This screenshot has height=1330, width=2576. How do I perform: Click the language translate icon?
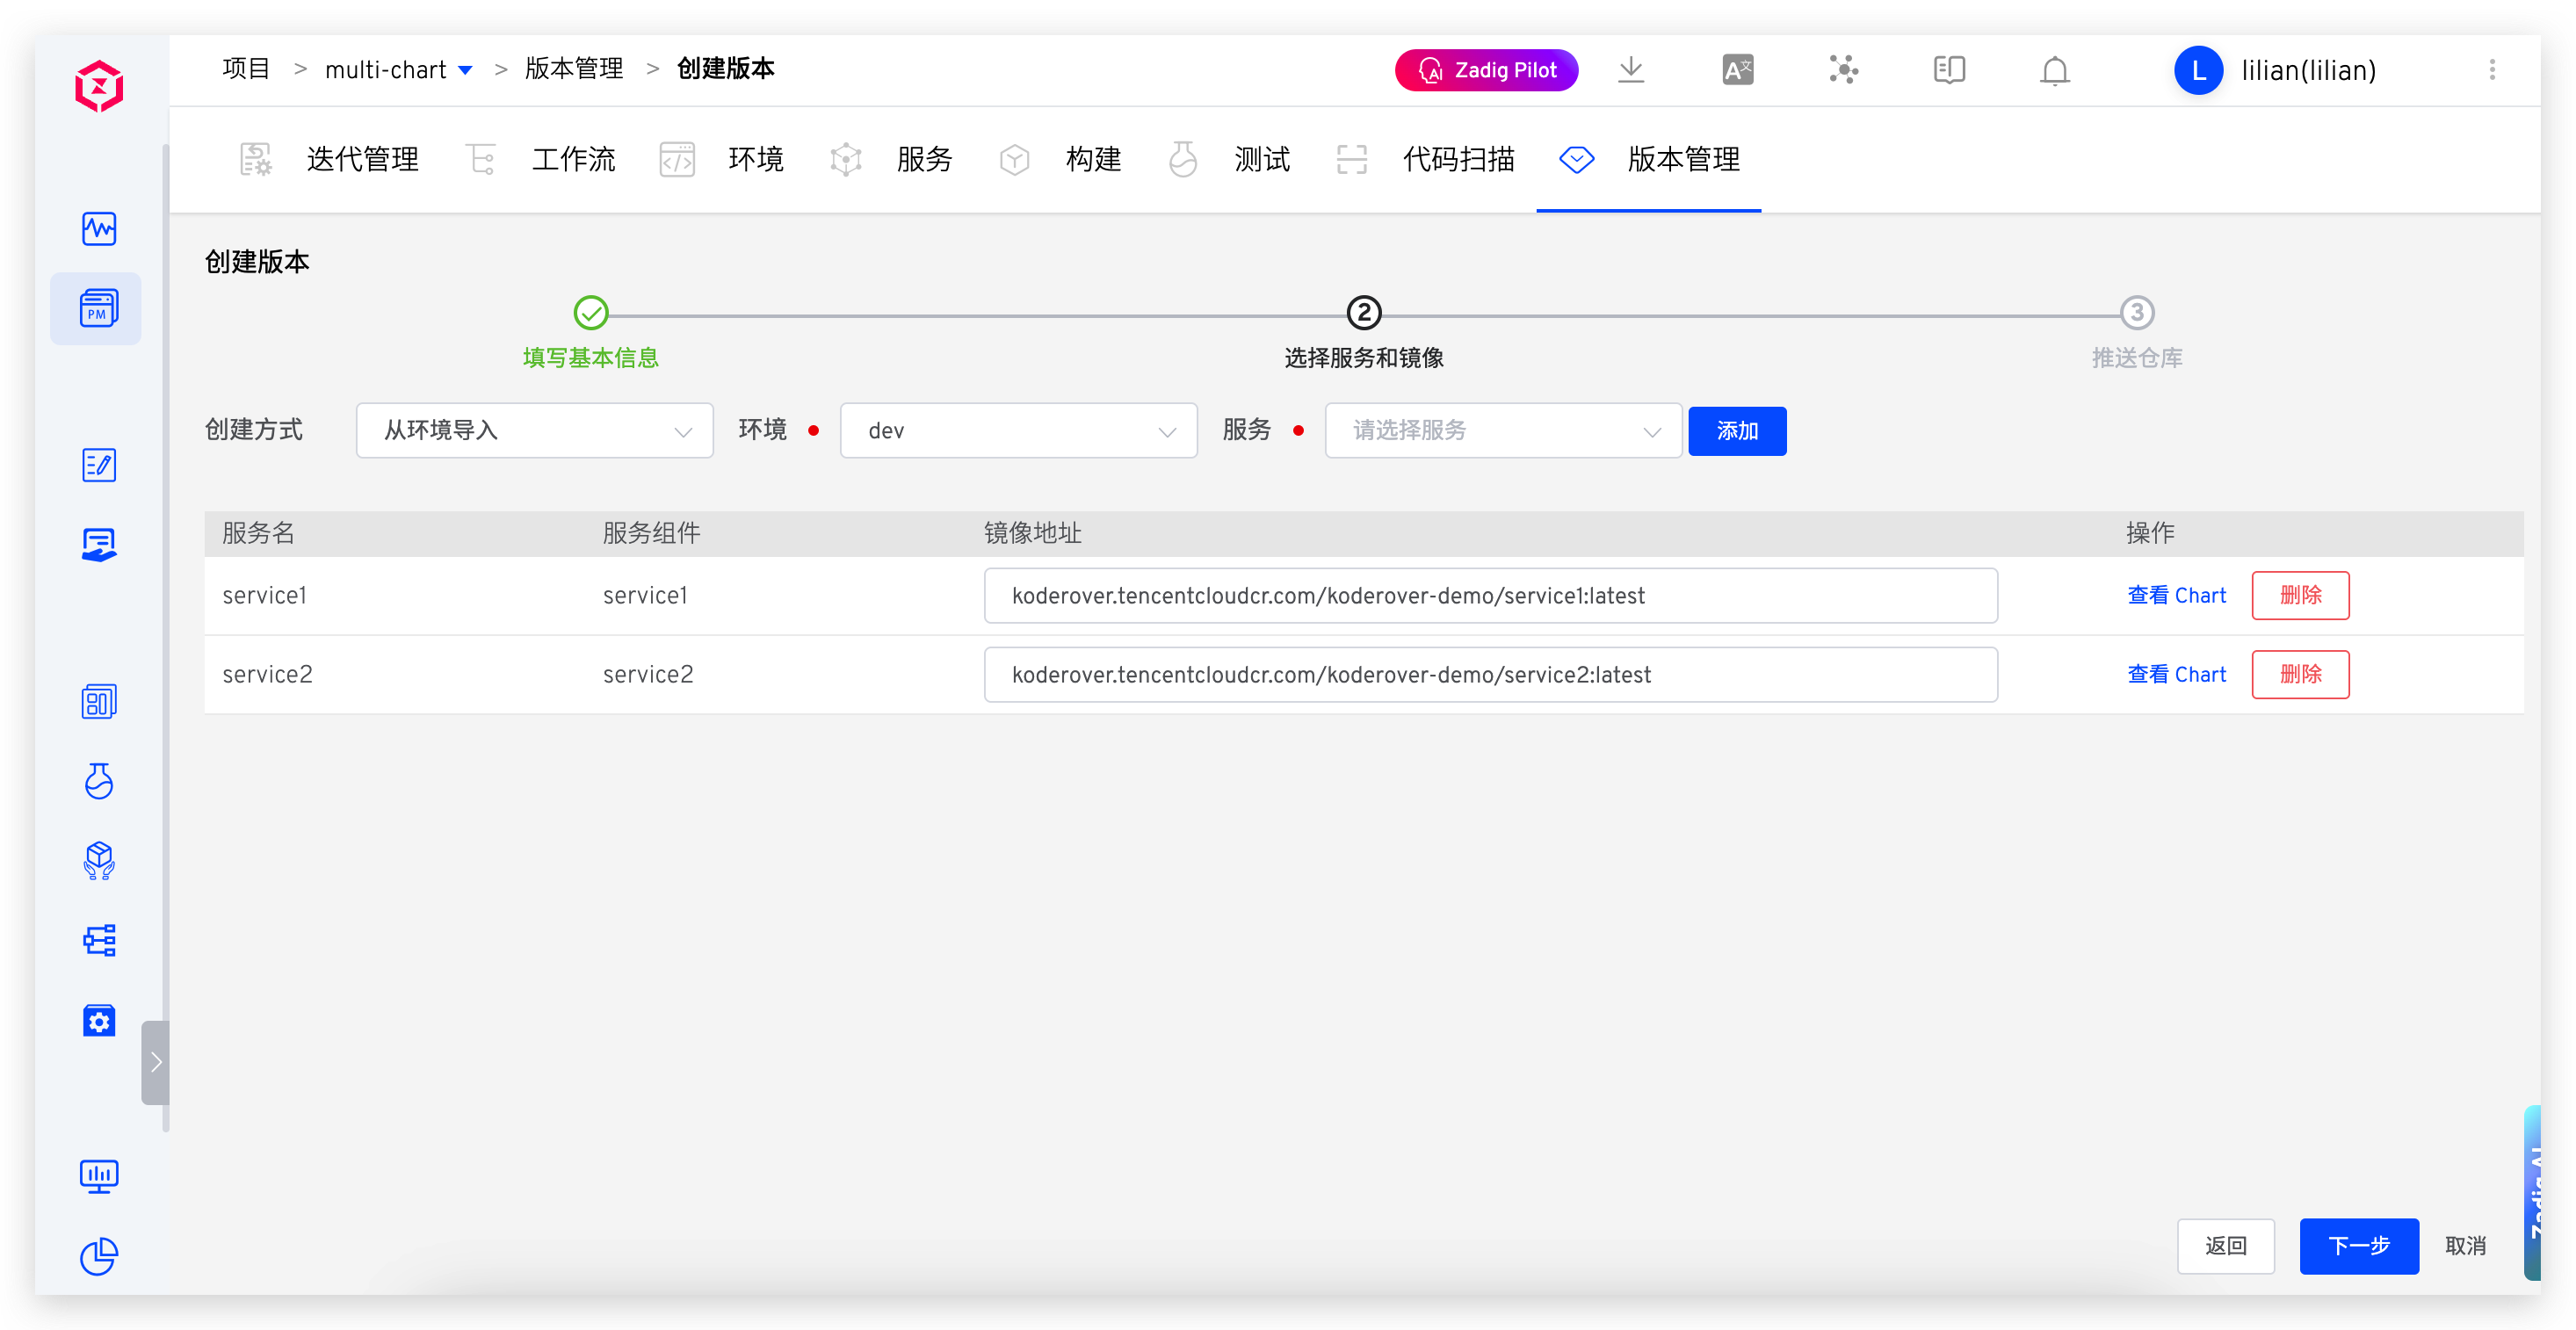(x=1737, y=70)
